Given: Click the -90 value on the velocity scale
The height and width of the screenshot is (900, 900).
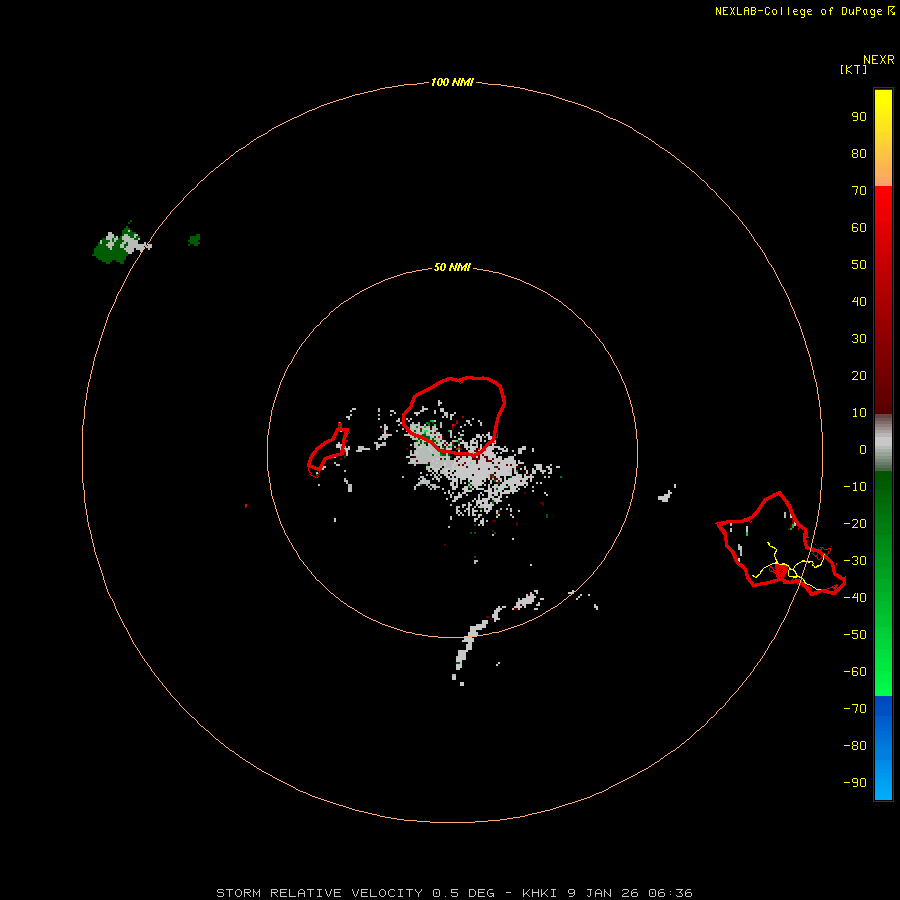Looking at the screenshot, I should click(855, 783).
